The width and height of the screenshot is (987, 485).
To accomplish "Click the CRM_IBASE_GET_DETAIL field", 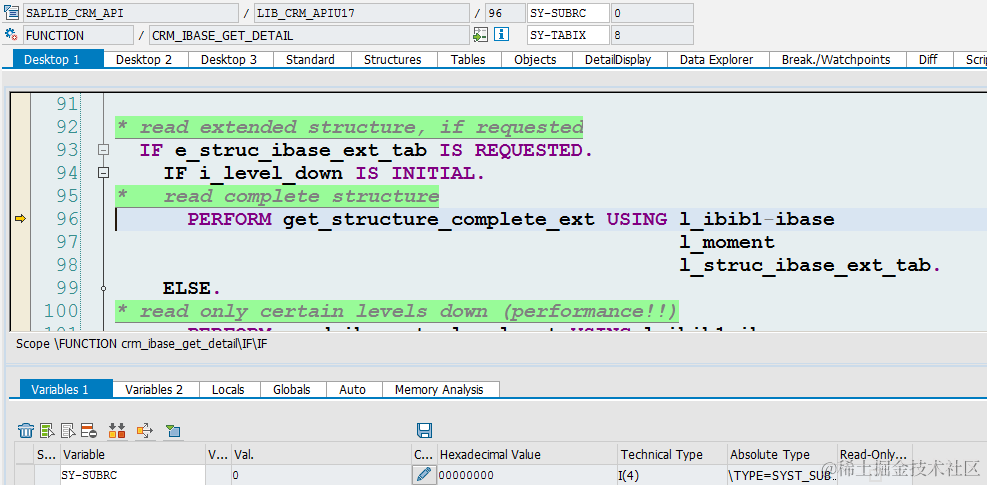I will (310, 35).
